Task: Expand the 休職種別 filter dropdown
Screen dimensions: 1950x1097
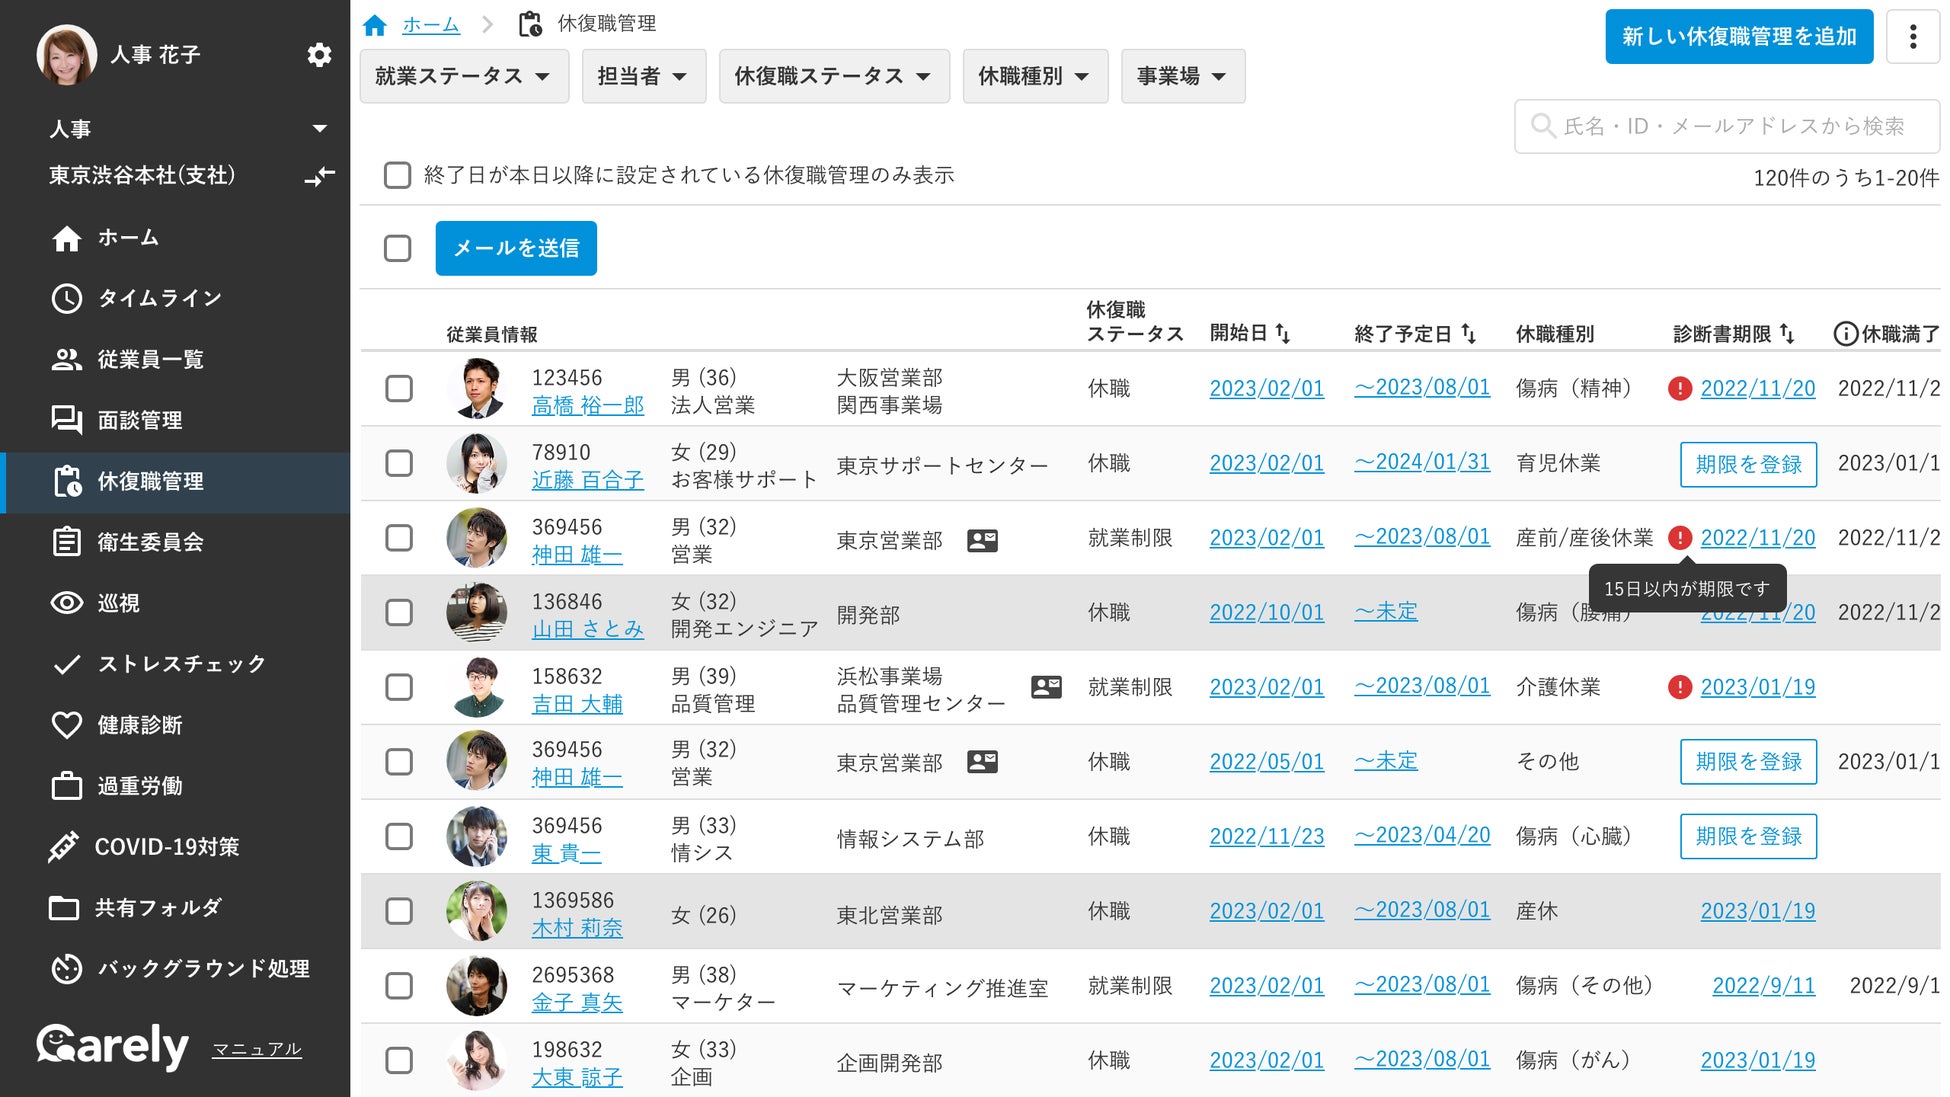Action: [1034, 76]
